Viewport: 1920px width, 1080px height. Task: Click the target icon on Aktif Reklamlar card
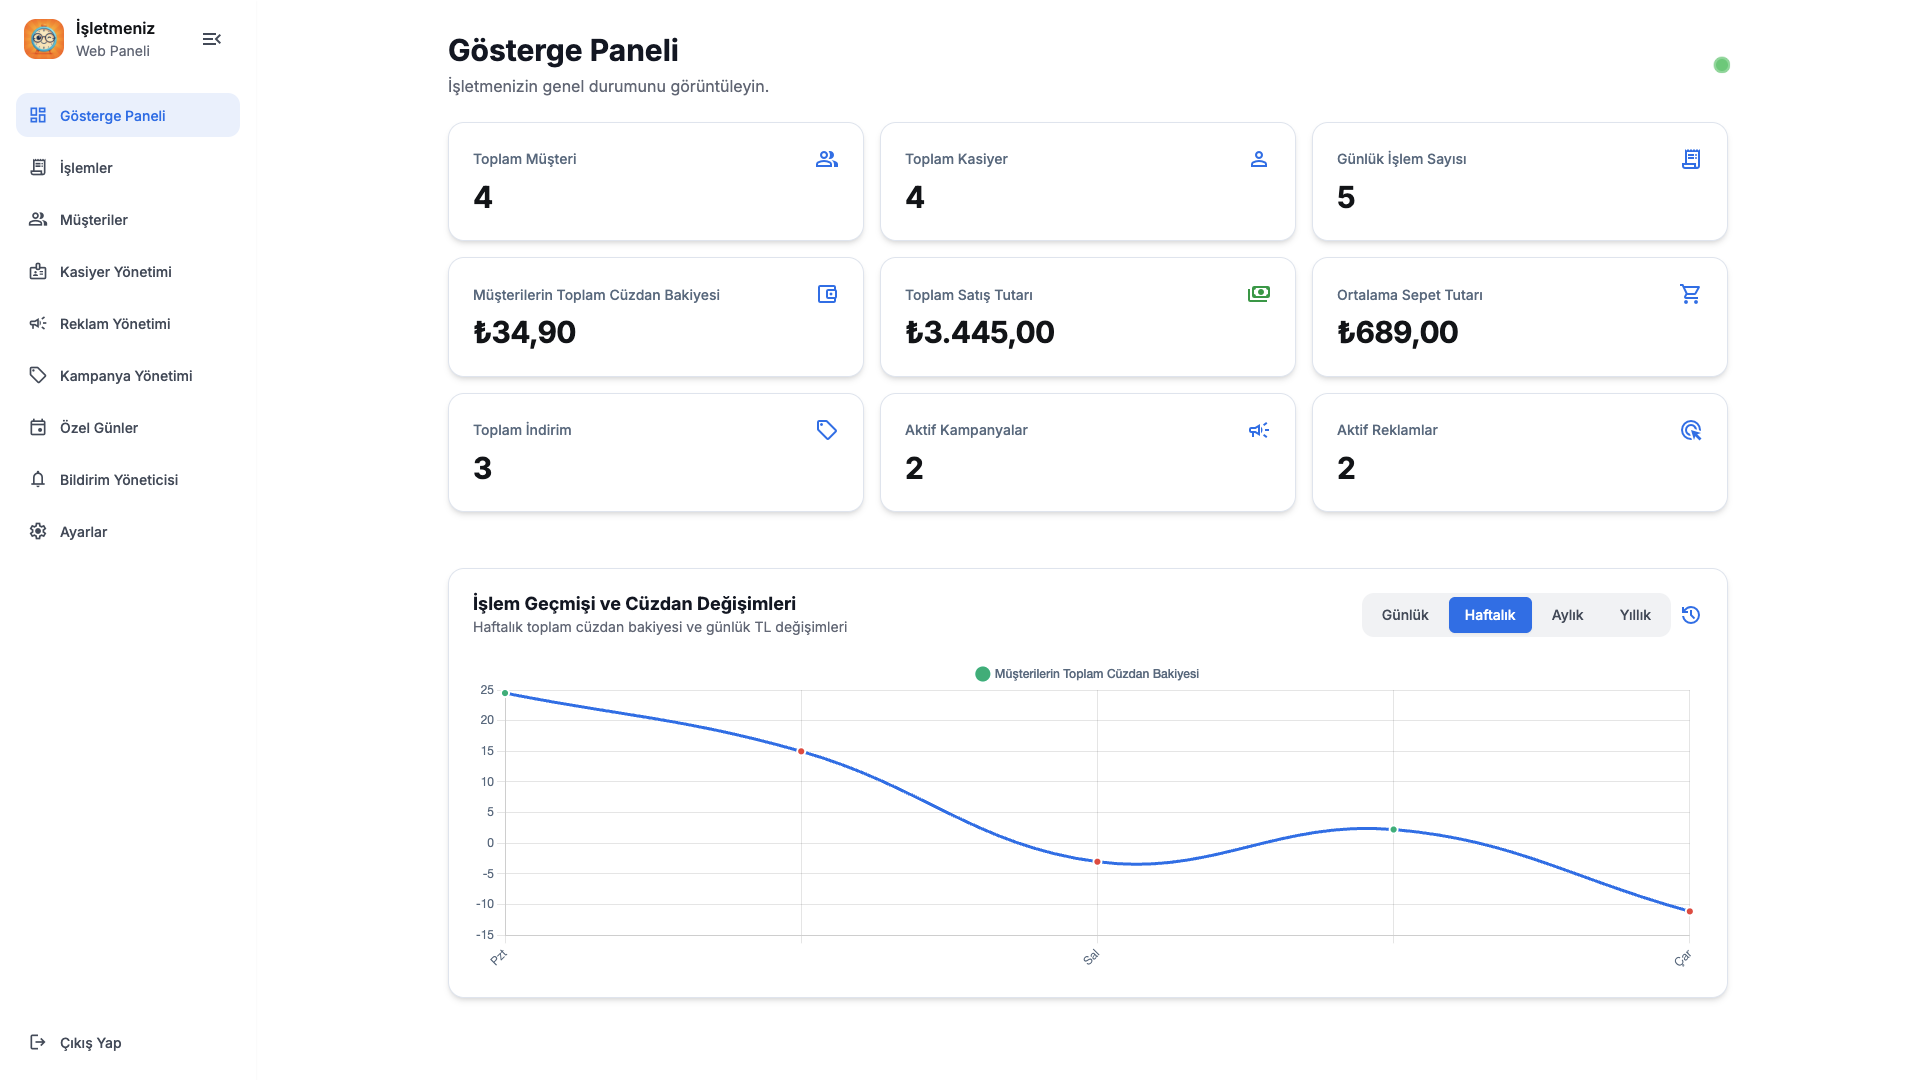pos(1690,430)
